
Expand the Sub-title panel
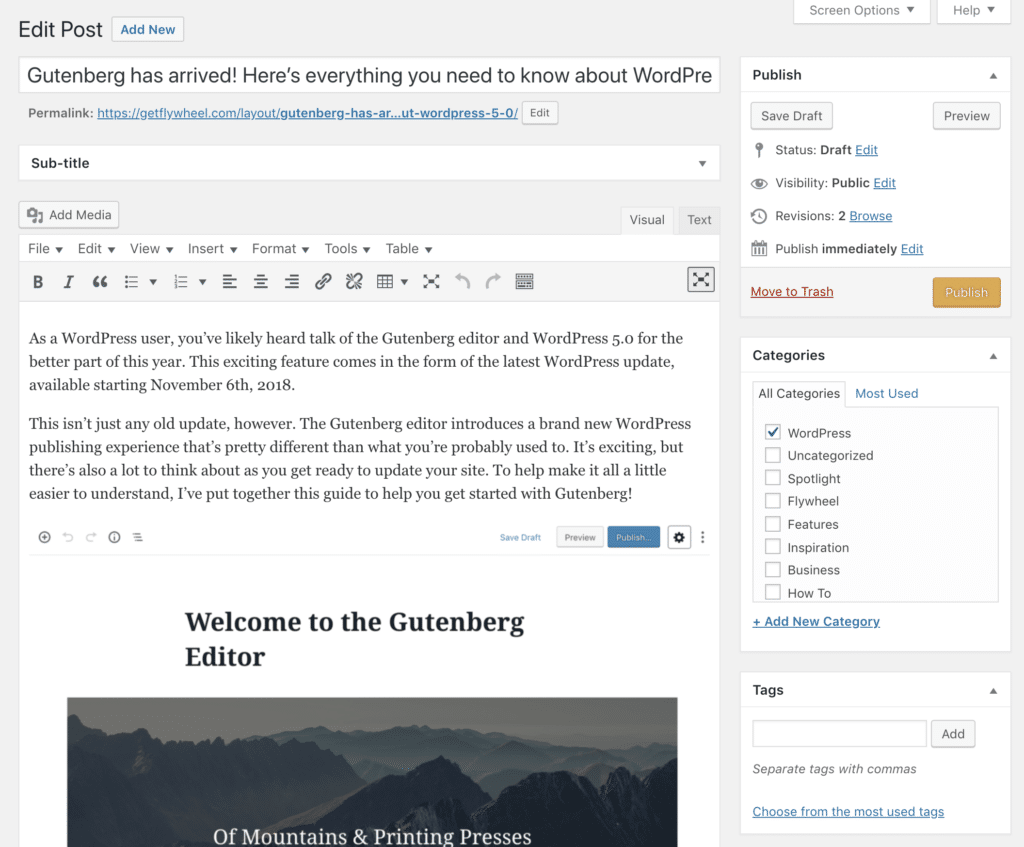[702, 163]
